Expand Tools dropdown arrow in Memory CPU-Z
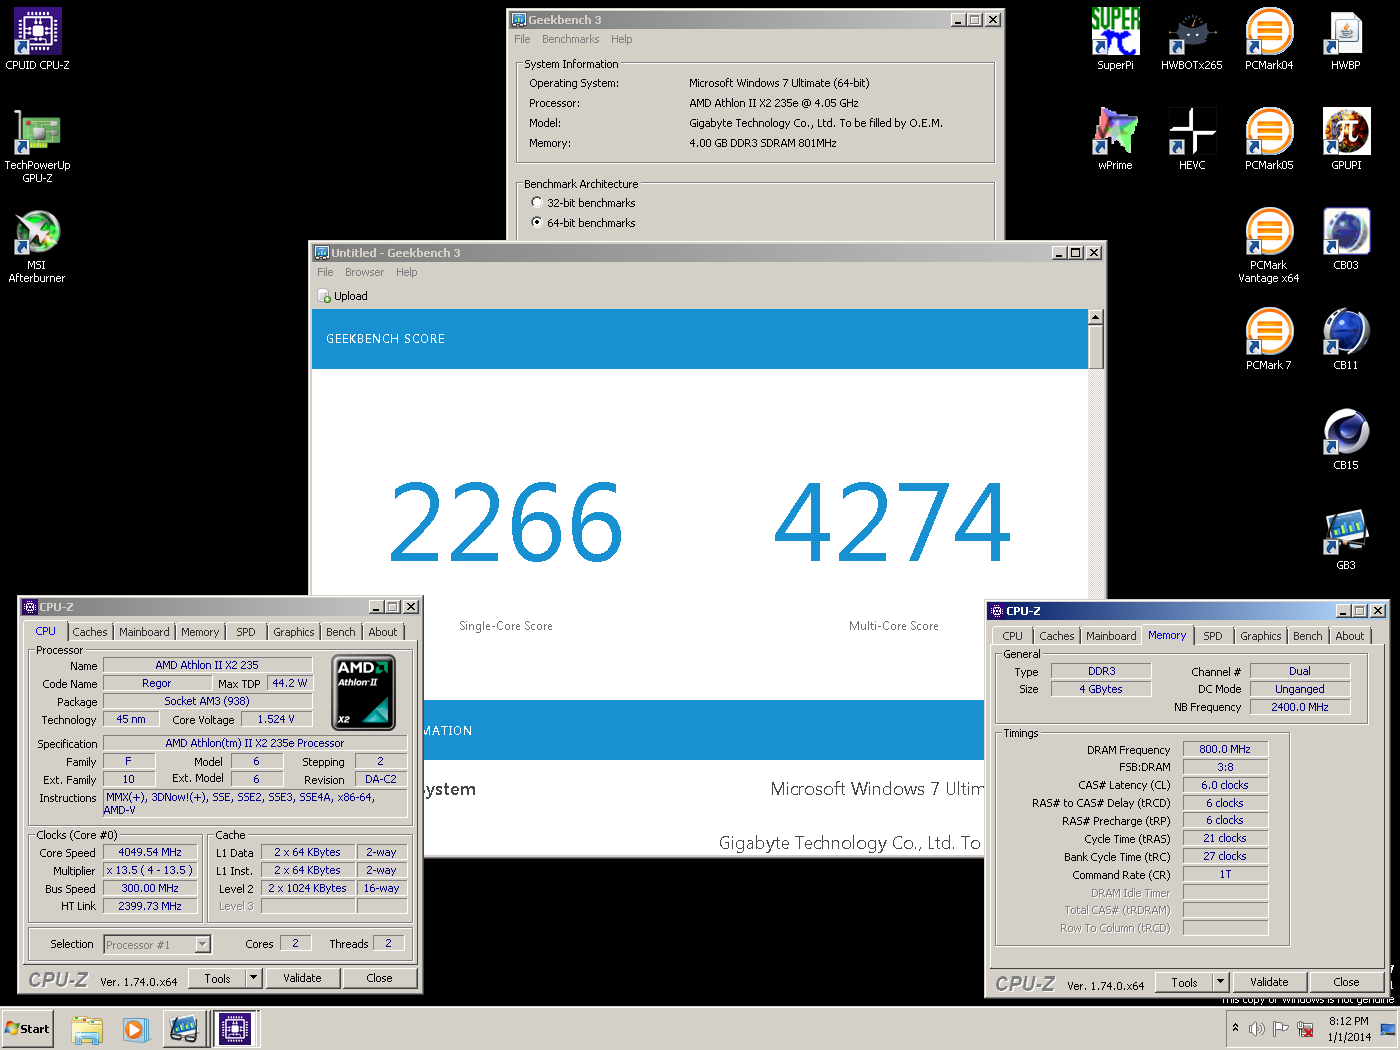This screenshot has width=1400, height=1050. point(1221,982)
